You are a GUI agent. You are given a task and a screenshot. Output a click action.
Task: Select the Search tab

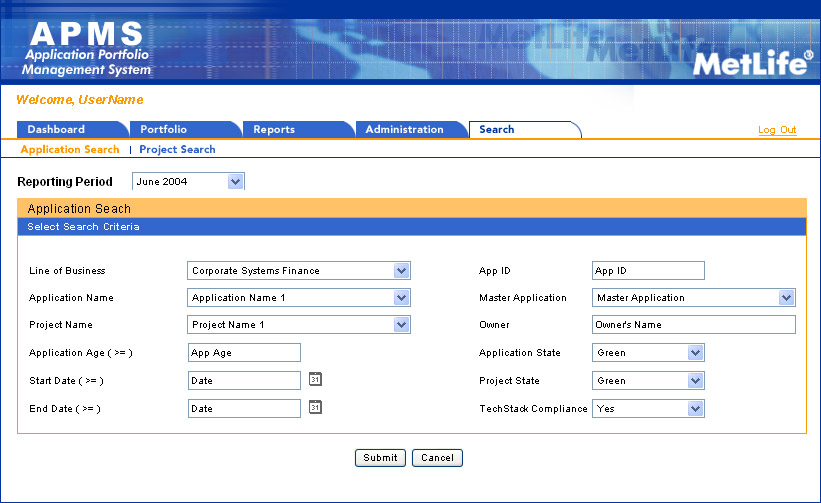click(x=524, y=129)
